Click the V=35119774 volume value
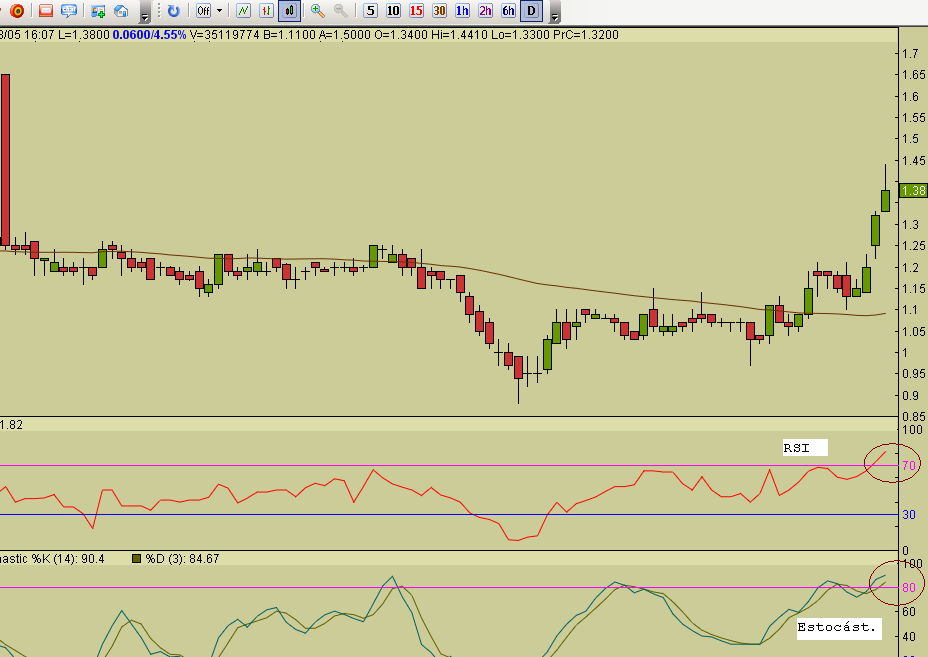The height and width of the screenshot is (657, 928). (x=225, y=35)
